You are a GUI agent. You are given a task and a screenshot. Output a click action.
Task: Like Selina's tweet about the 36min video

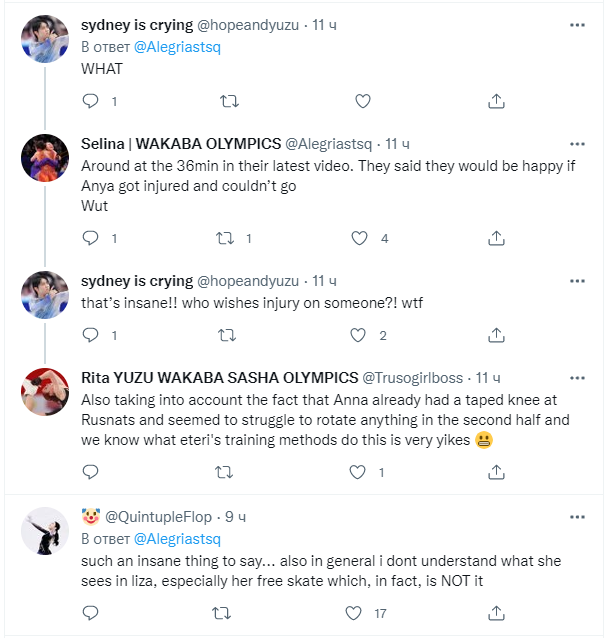[x=361, y=238]
